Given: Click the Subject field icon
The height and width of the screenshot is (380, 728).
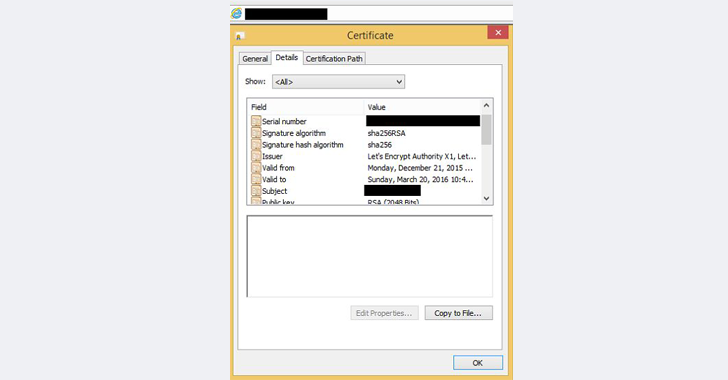Looking at the screenshot, I should 256,191.
